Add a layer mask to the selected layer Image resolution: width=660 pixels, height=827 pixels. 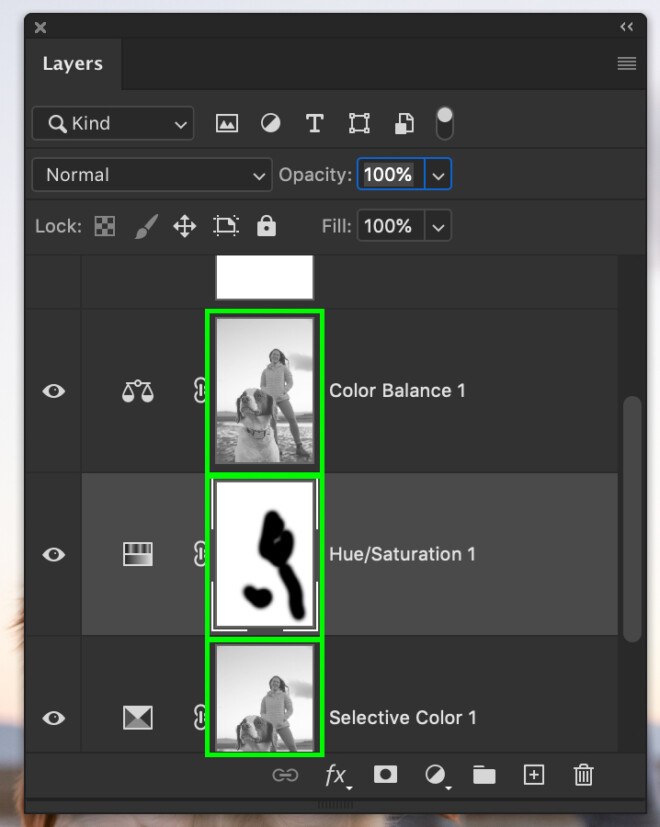[x=385, y=775]
